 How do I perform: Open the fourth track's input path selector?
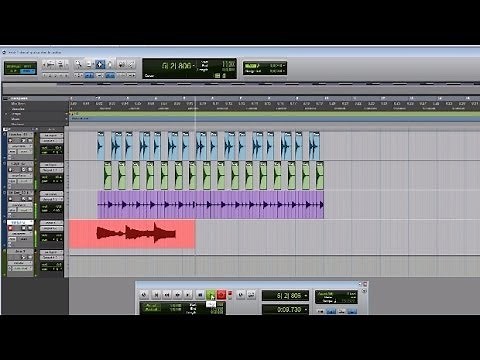51,223
